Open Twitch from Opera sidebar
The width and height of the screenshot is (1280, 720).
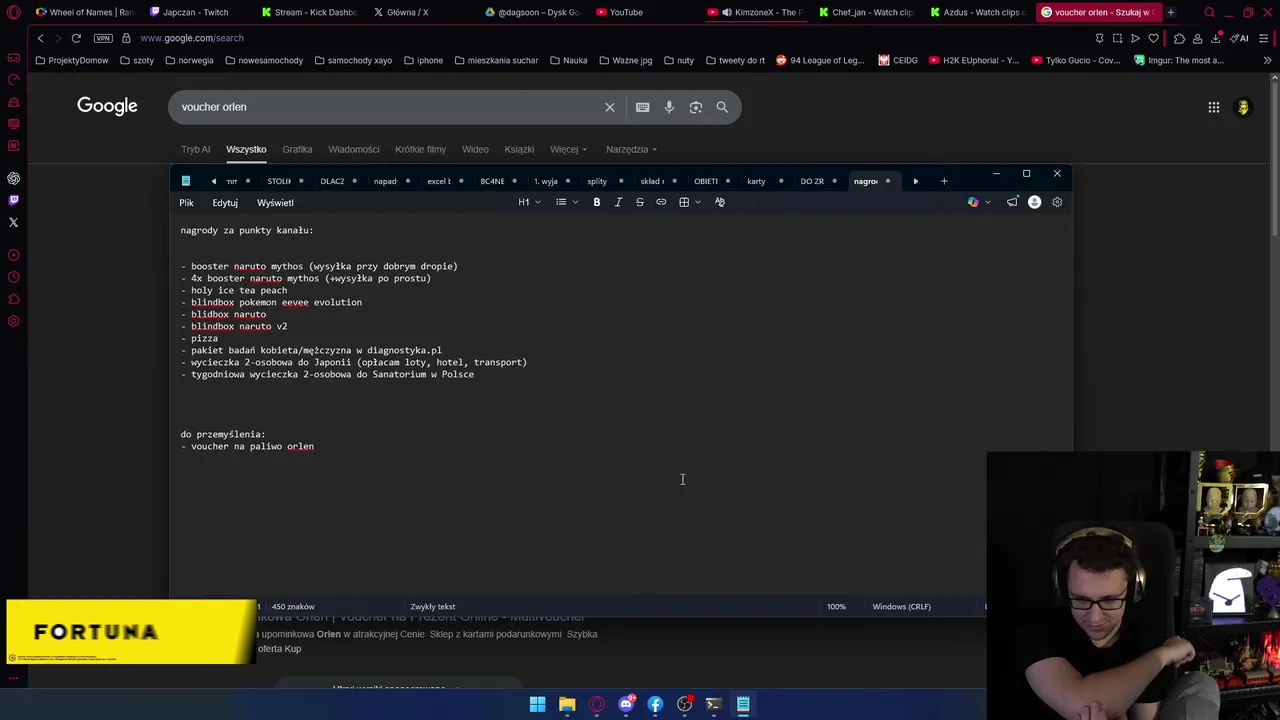click(x=14, y=200)
